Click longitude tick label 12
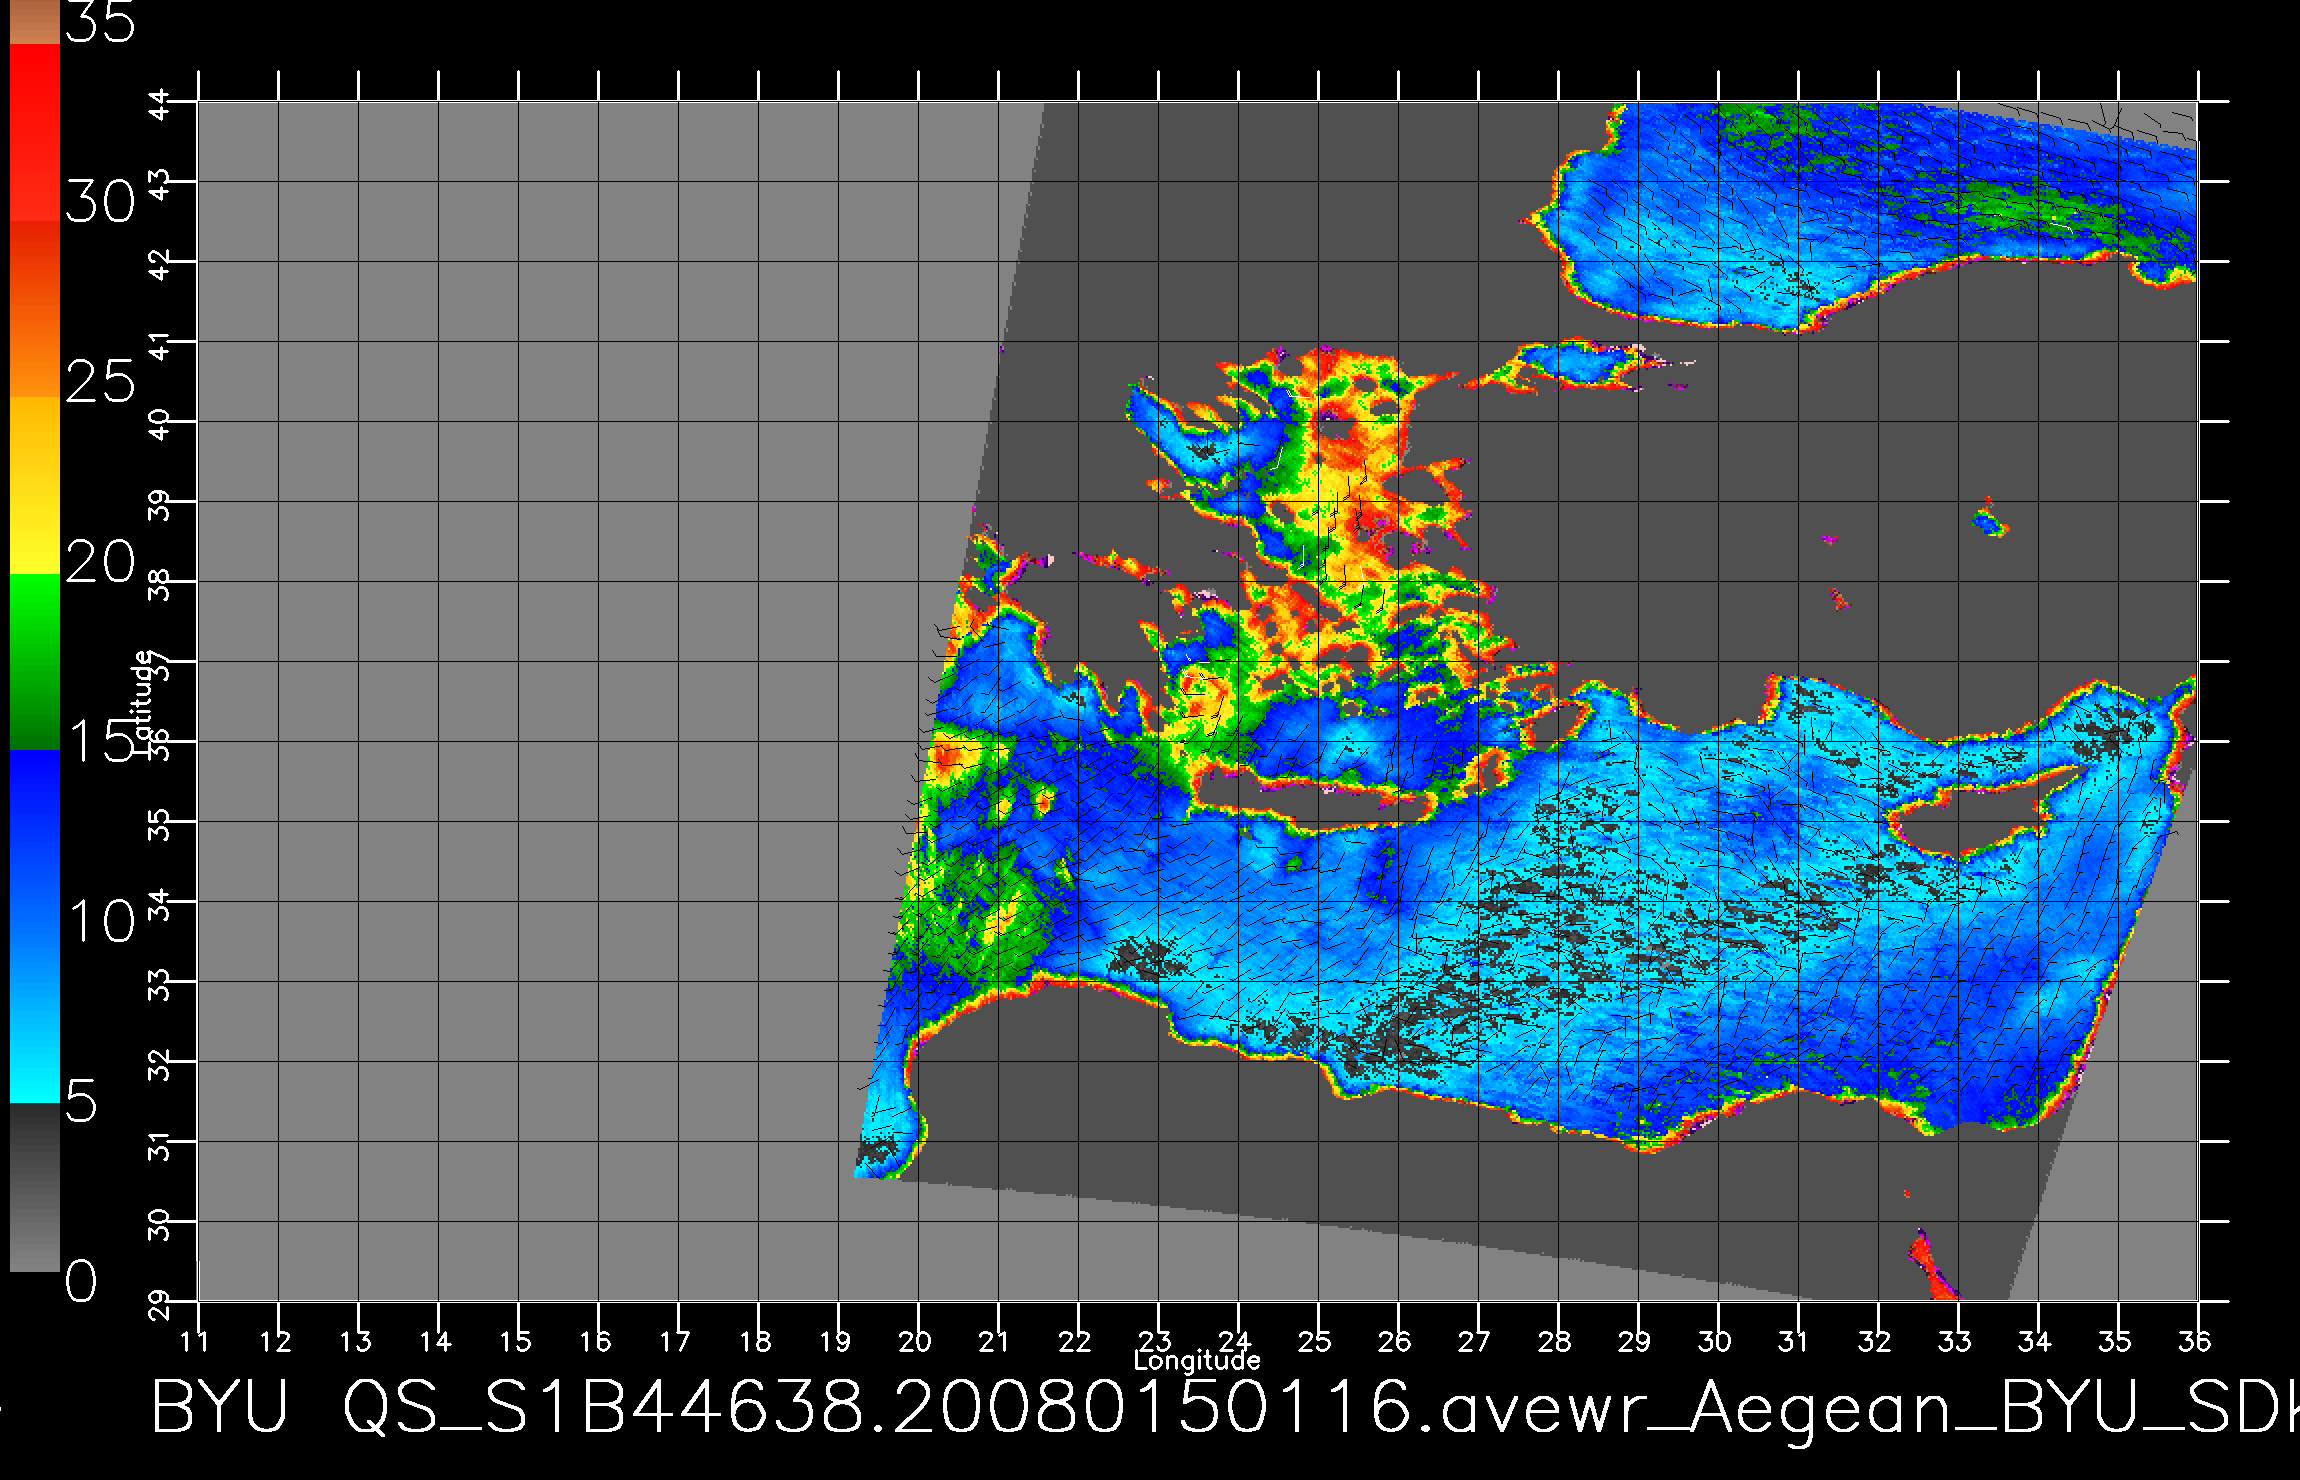2300x1480 pixels. 275,1342
